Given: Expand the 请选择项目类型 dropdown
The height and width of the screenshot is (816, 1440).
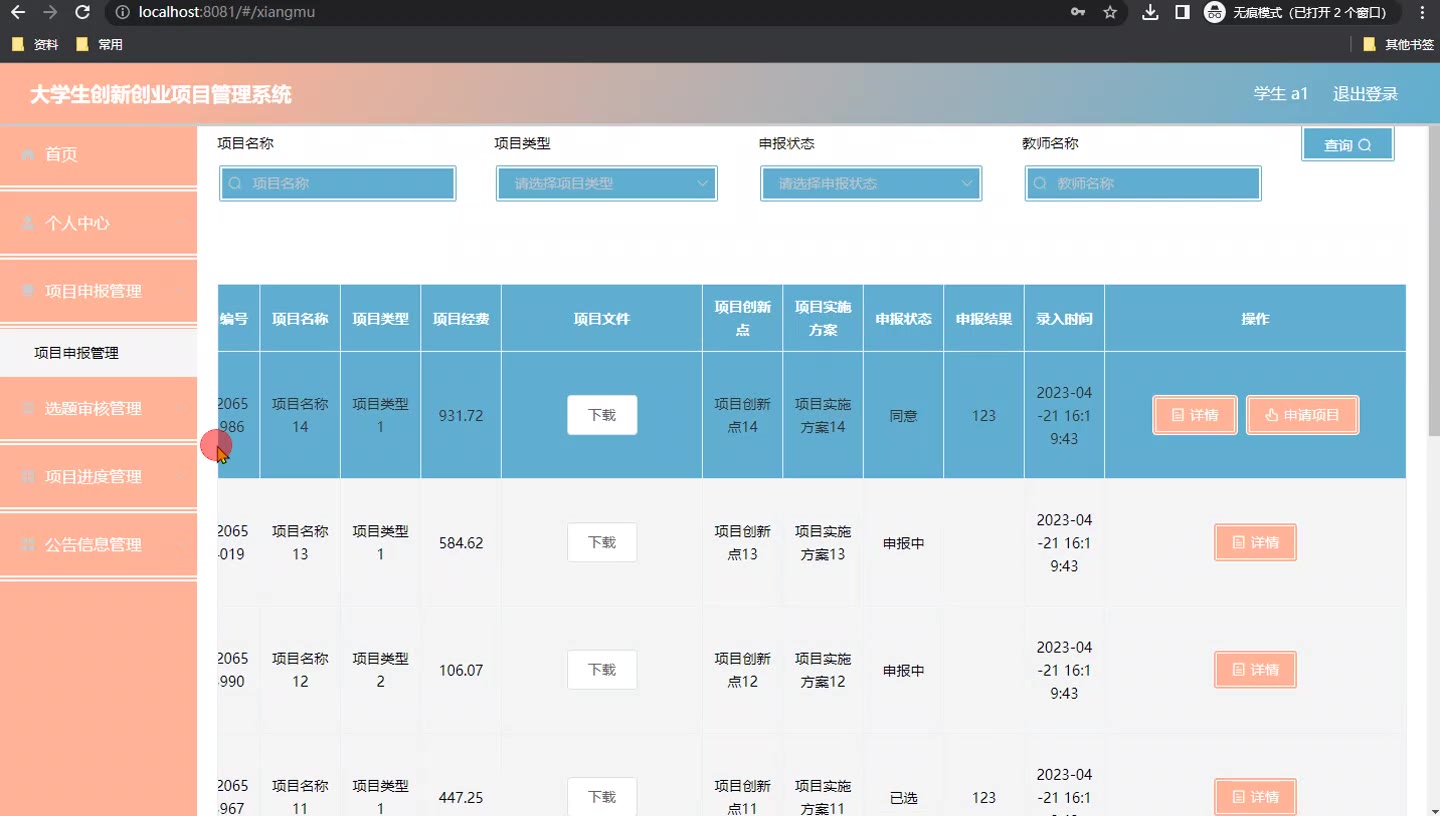Looking at the screenshot, I should (x=606, y=184).
